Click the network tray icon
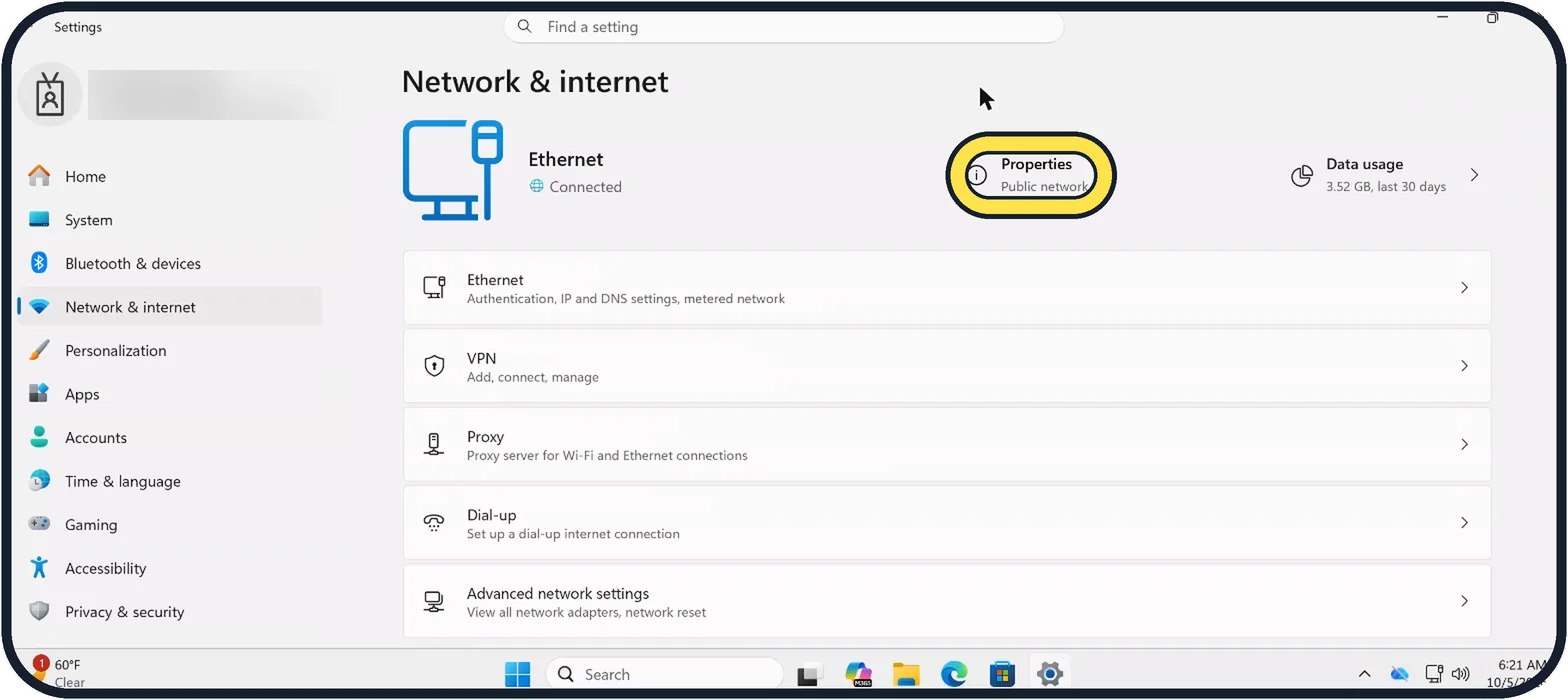The image size is (1568, 700). pos(1434,674)
